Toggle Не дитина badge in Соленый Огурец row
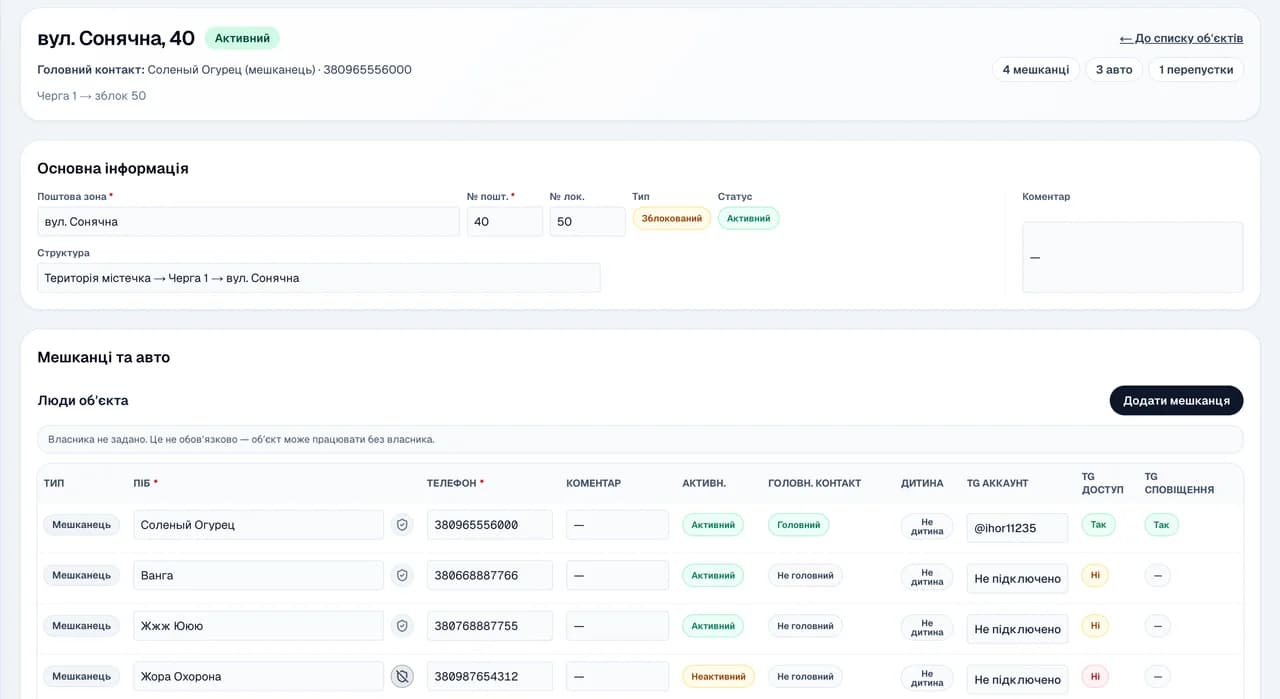This screenshot has width=1280, height=699. (x=927, y=526)
